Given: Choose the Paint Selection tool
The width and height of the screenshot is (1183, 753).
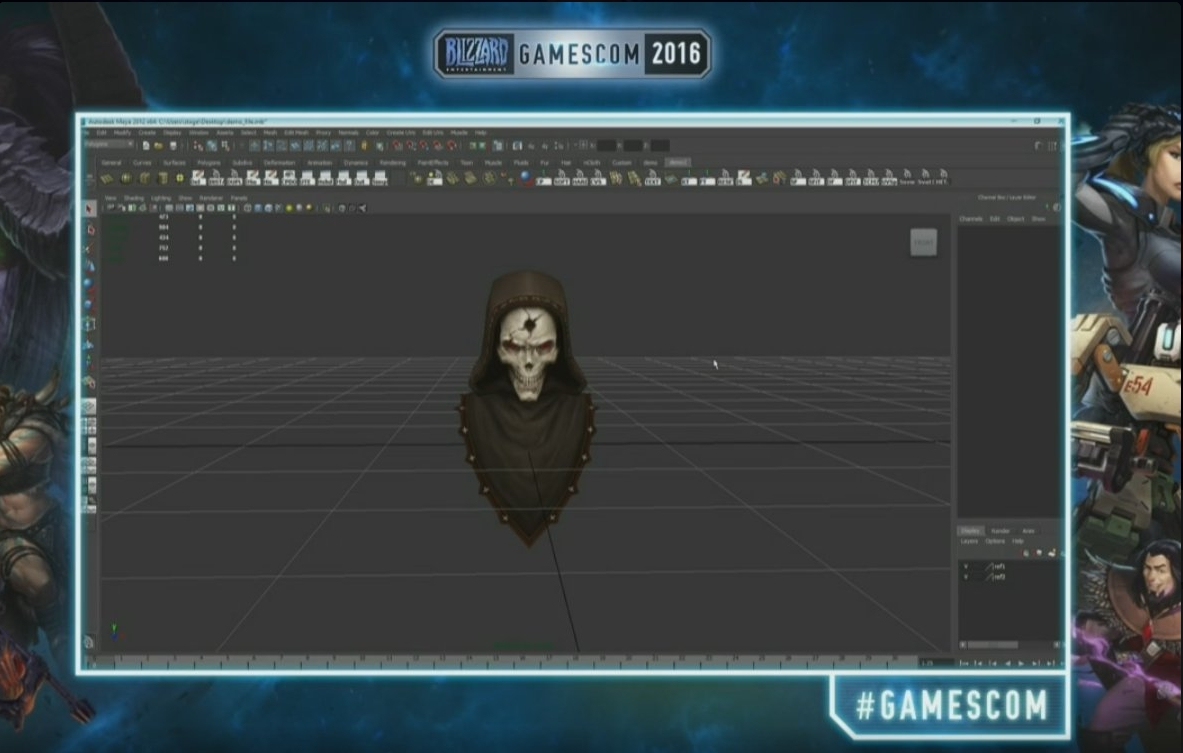Looking at the screenshot, I should point(90,247).
